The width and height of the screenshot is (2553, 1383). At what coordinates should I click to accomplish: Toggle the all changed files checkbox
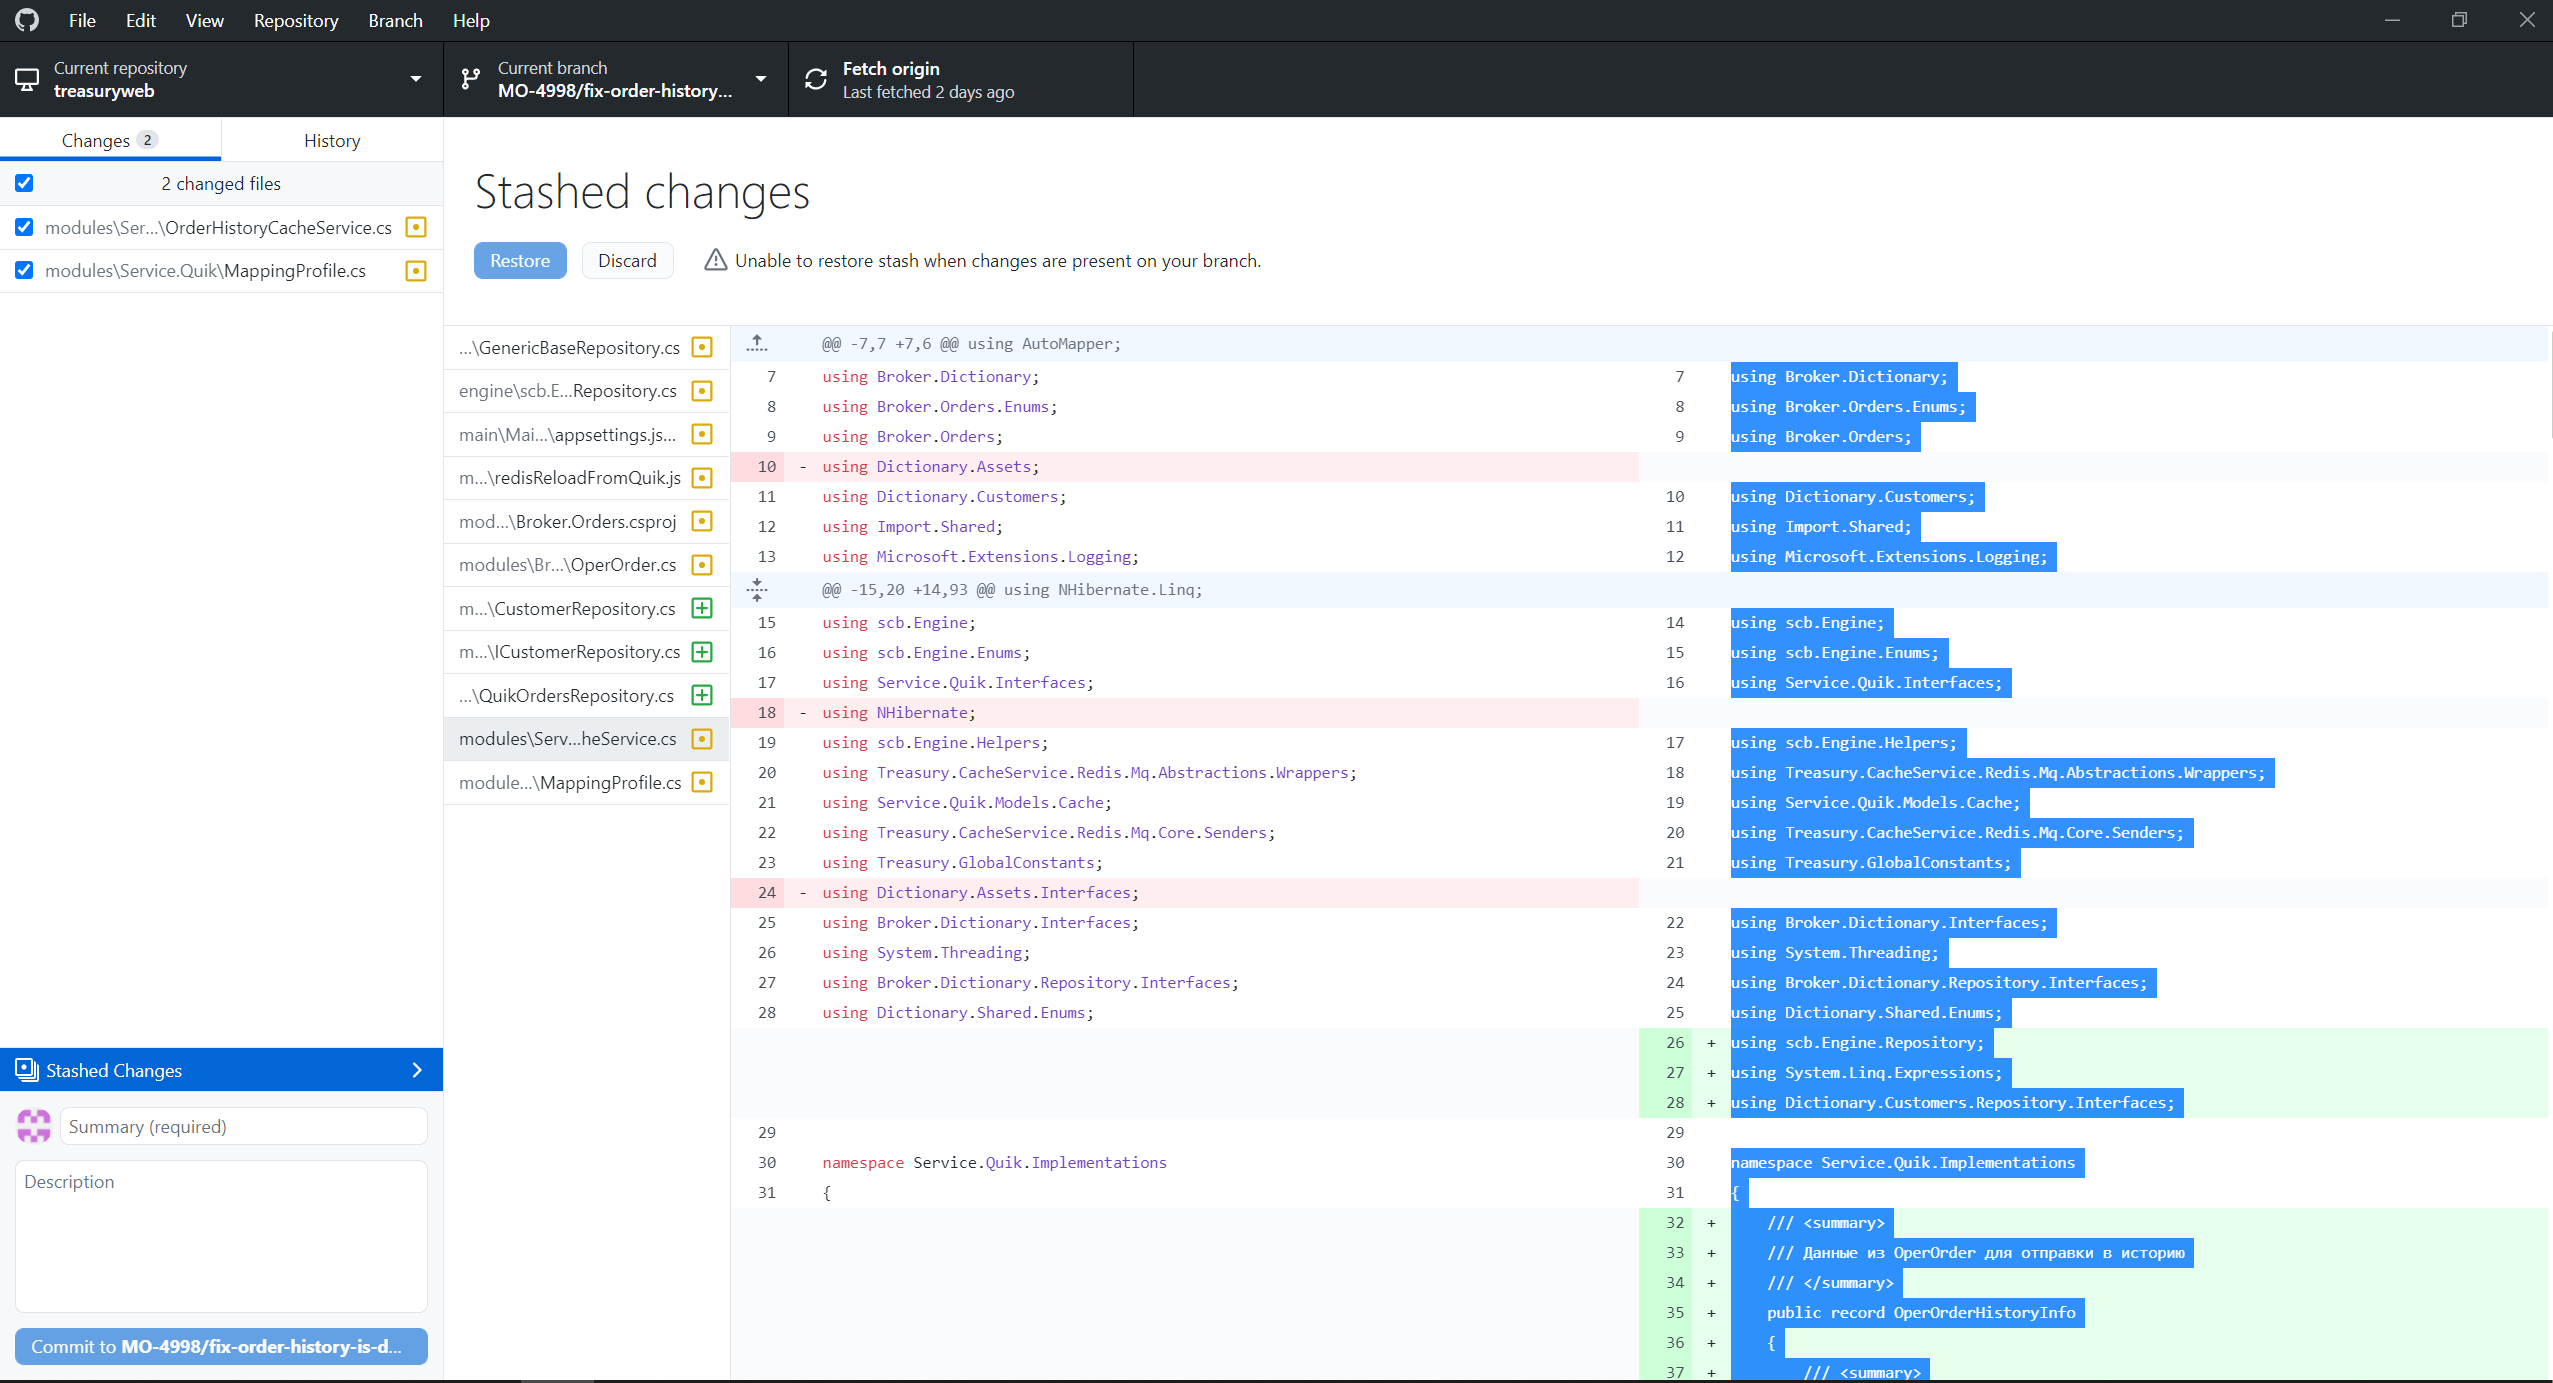(24, 183)
